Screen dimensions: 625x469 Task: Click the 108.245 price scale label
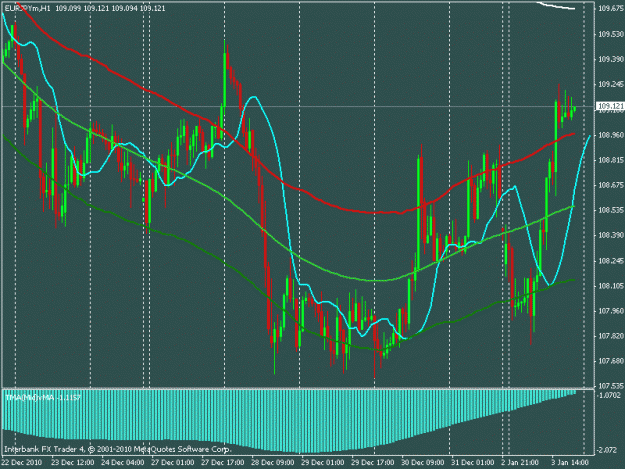(611, 261)
